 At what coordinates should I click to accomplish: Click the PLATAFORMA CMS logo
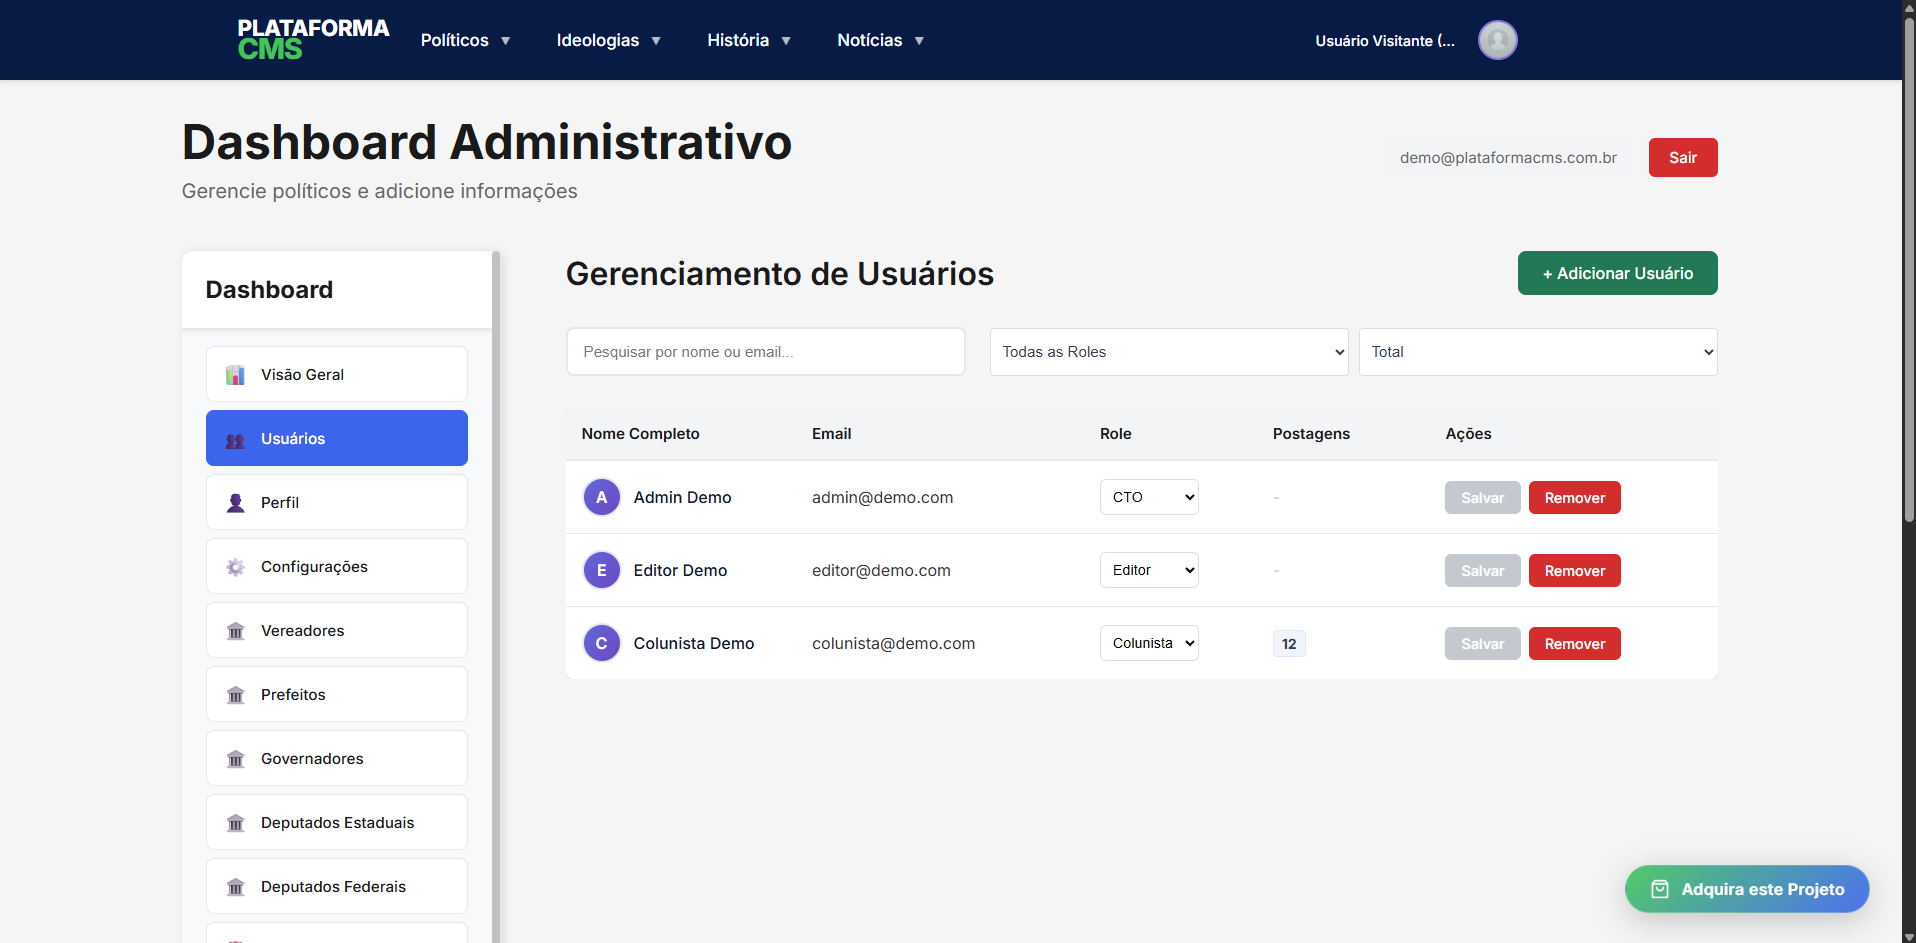point(313,40)
